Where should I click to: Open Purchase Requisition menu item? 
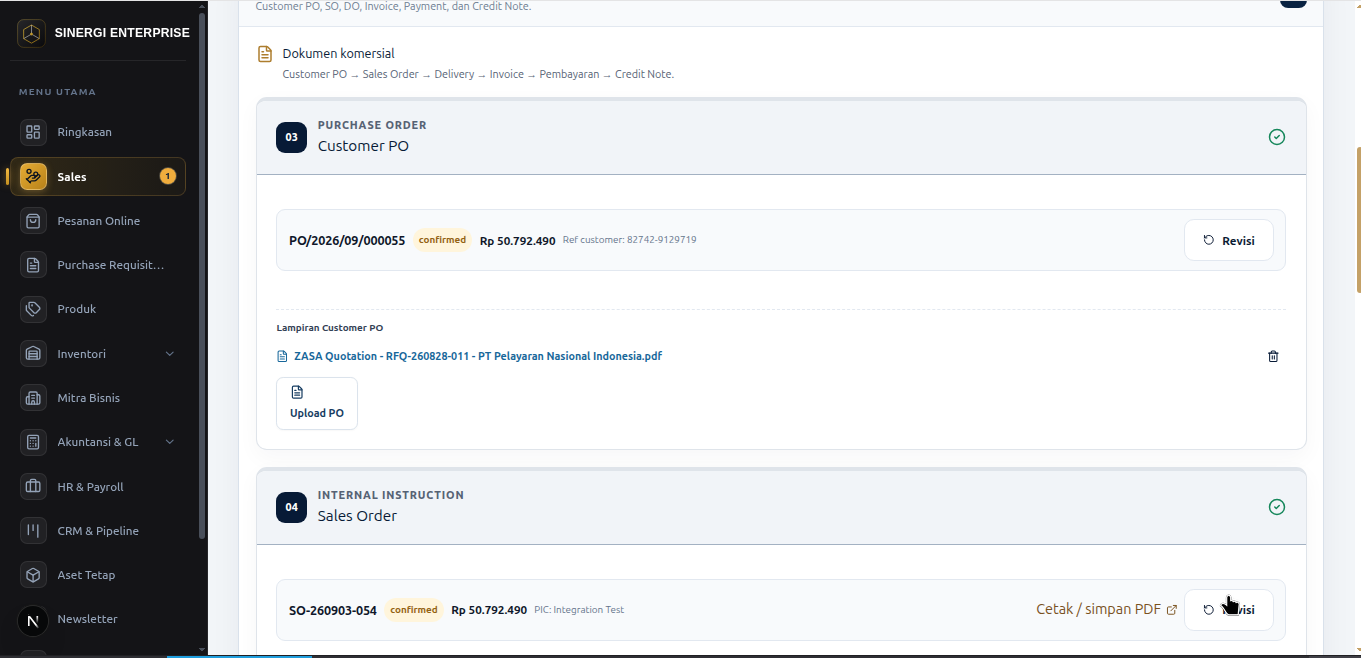point(98,265)
